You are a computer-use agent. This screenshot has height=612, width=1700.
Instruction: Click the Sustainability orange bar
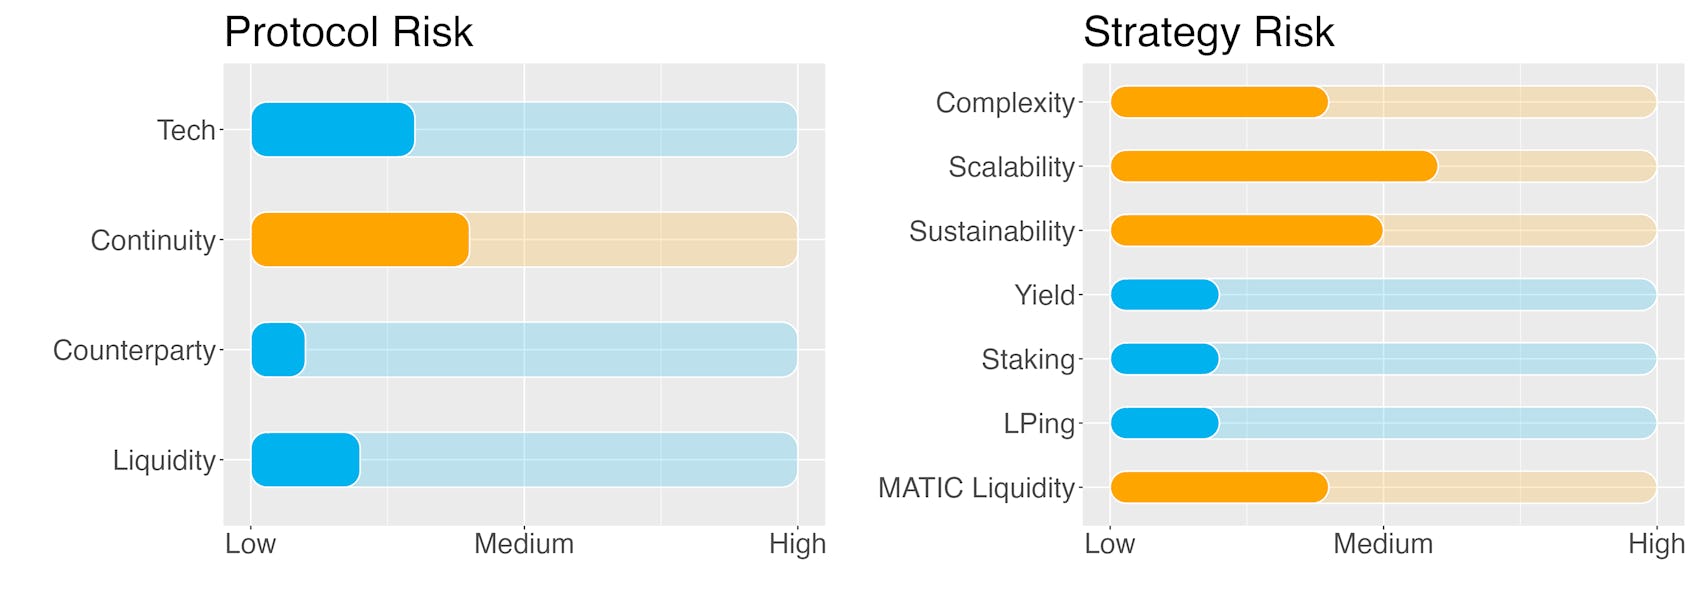[x=1246, y=230]
